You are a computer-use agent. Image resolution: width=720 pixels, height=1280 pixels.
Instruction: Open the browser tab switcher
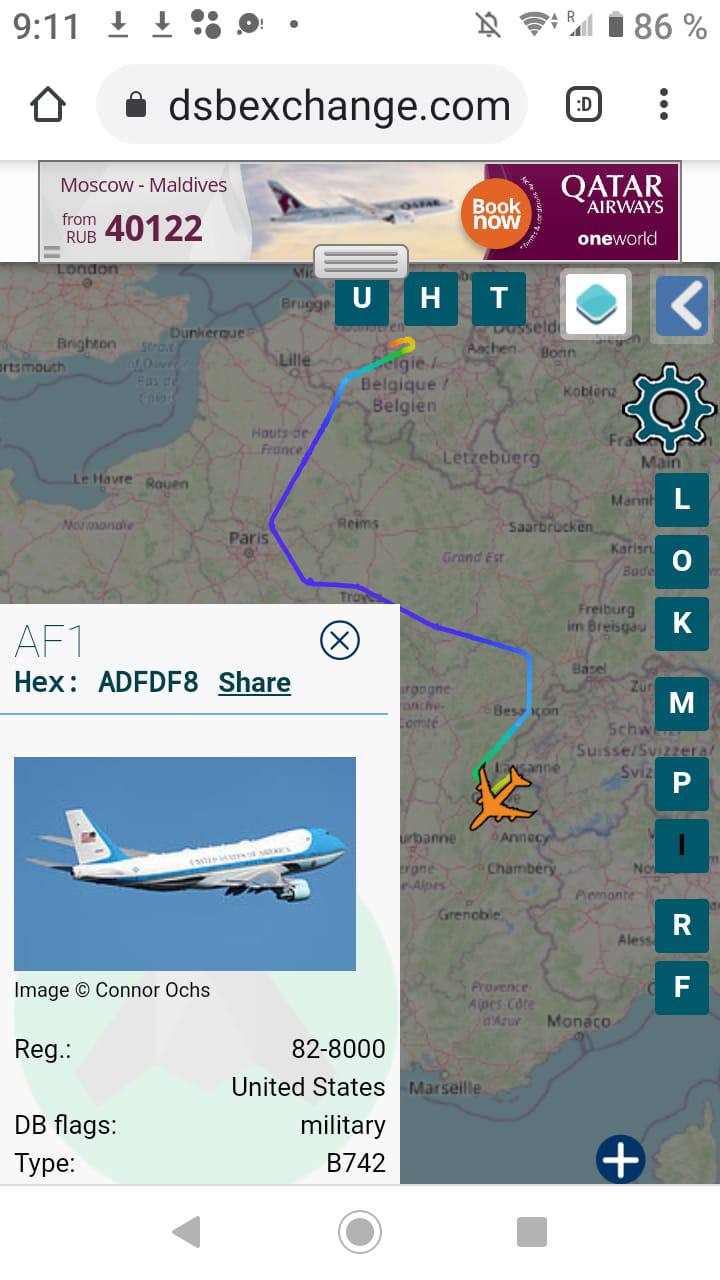tap(584, 104)
